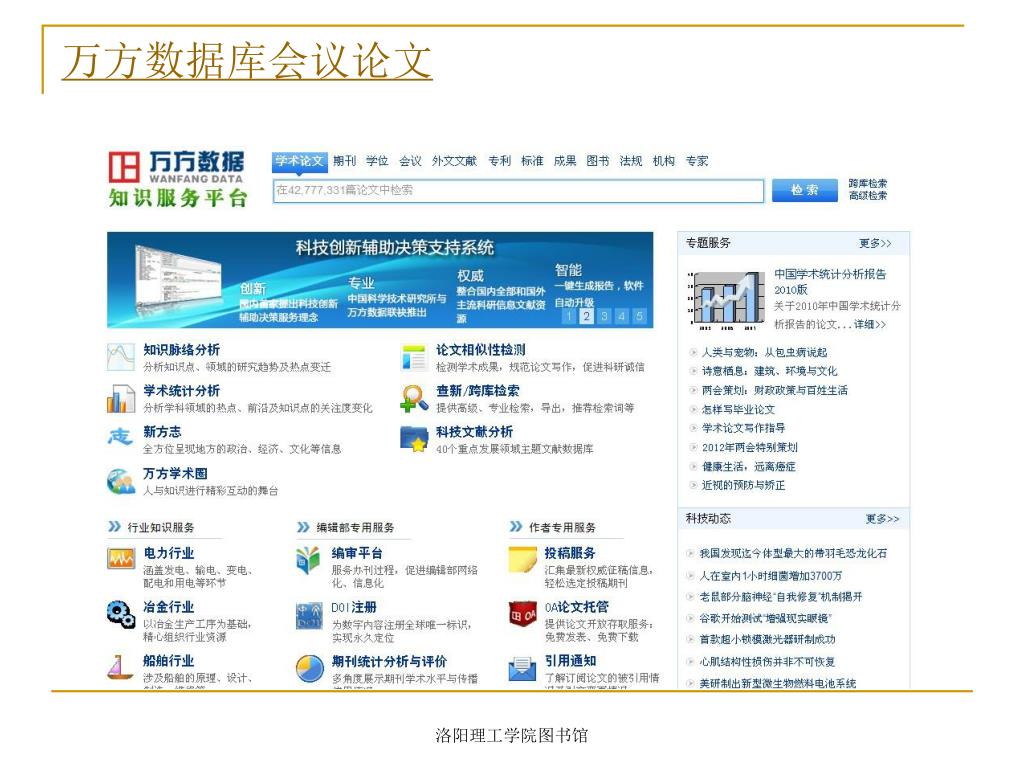Open topic 诗意栖息：建筑、环境与文化
Image resolution: width=1024 pixels, height=768 pixels.
769,372
